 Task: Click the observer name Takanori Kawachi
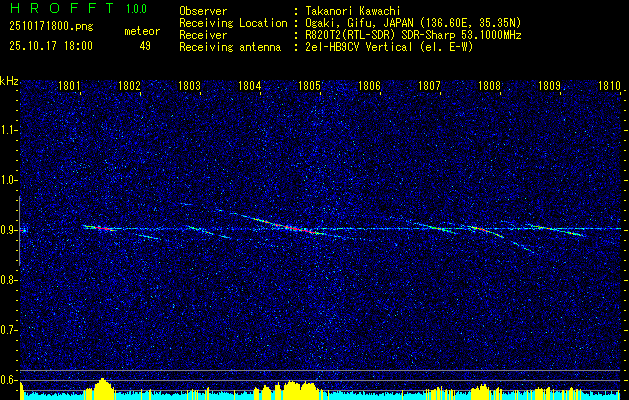353,11
